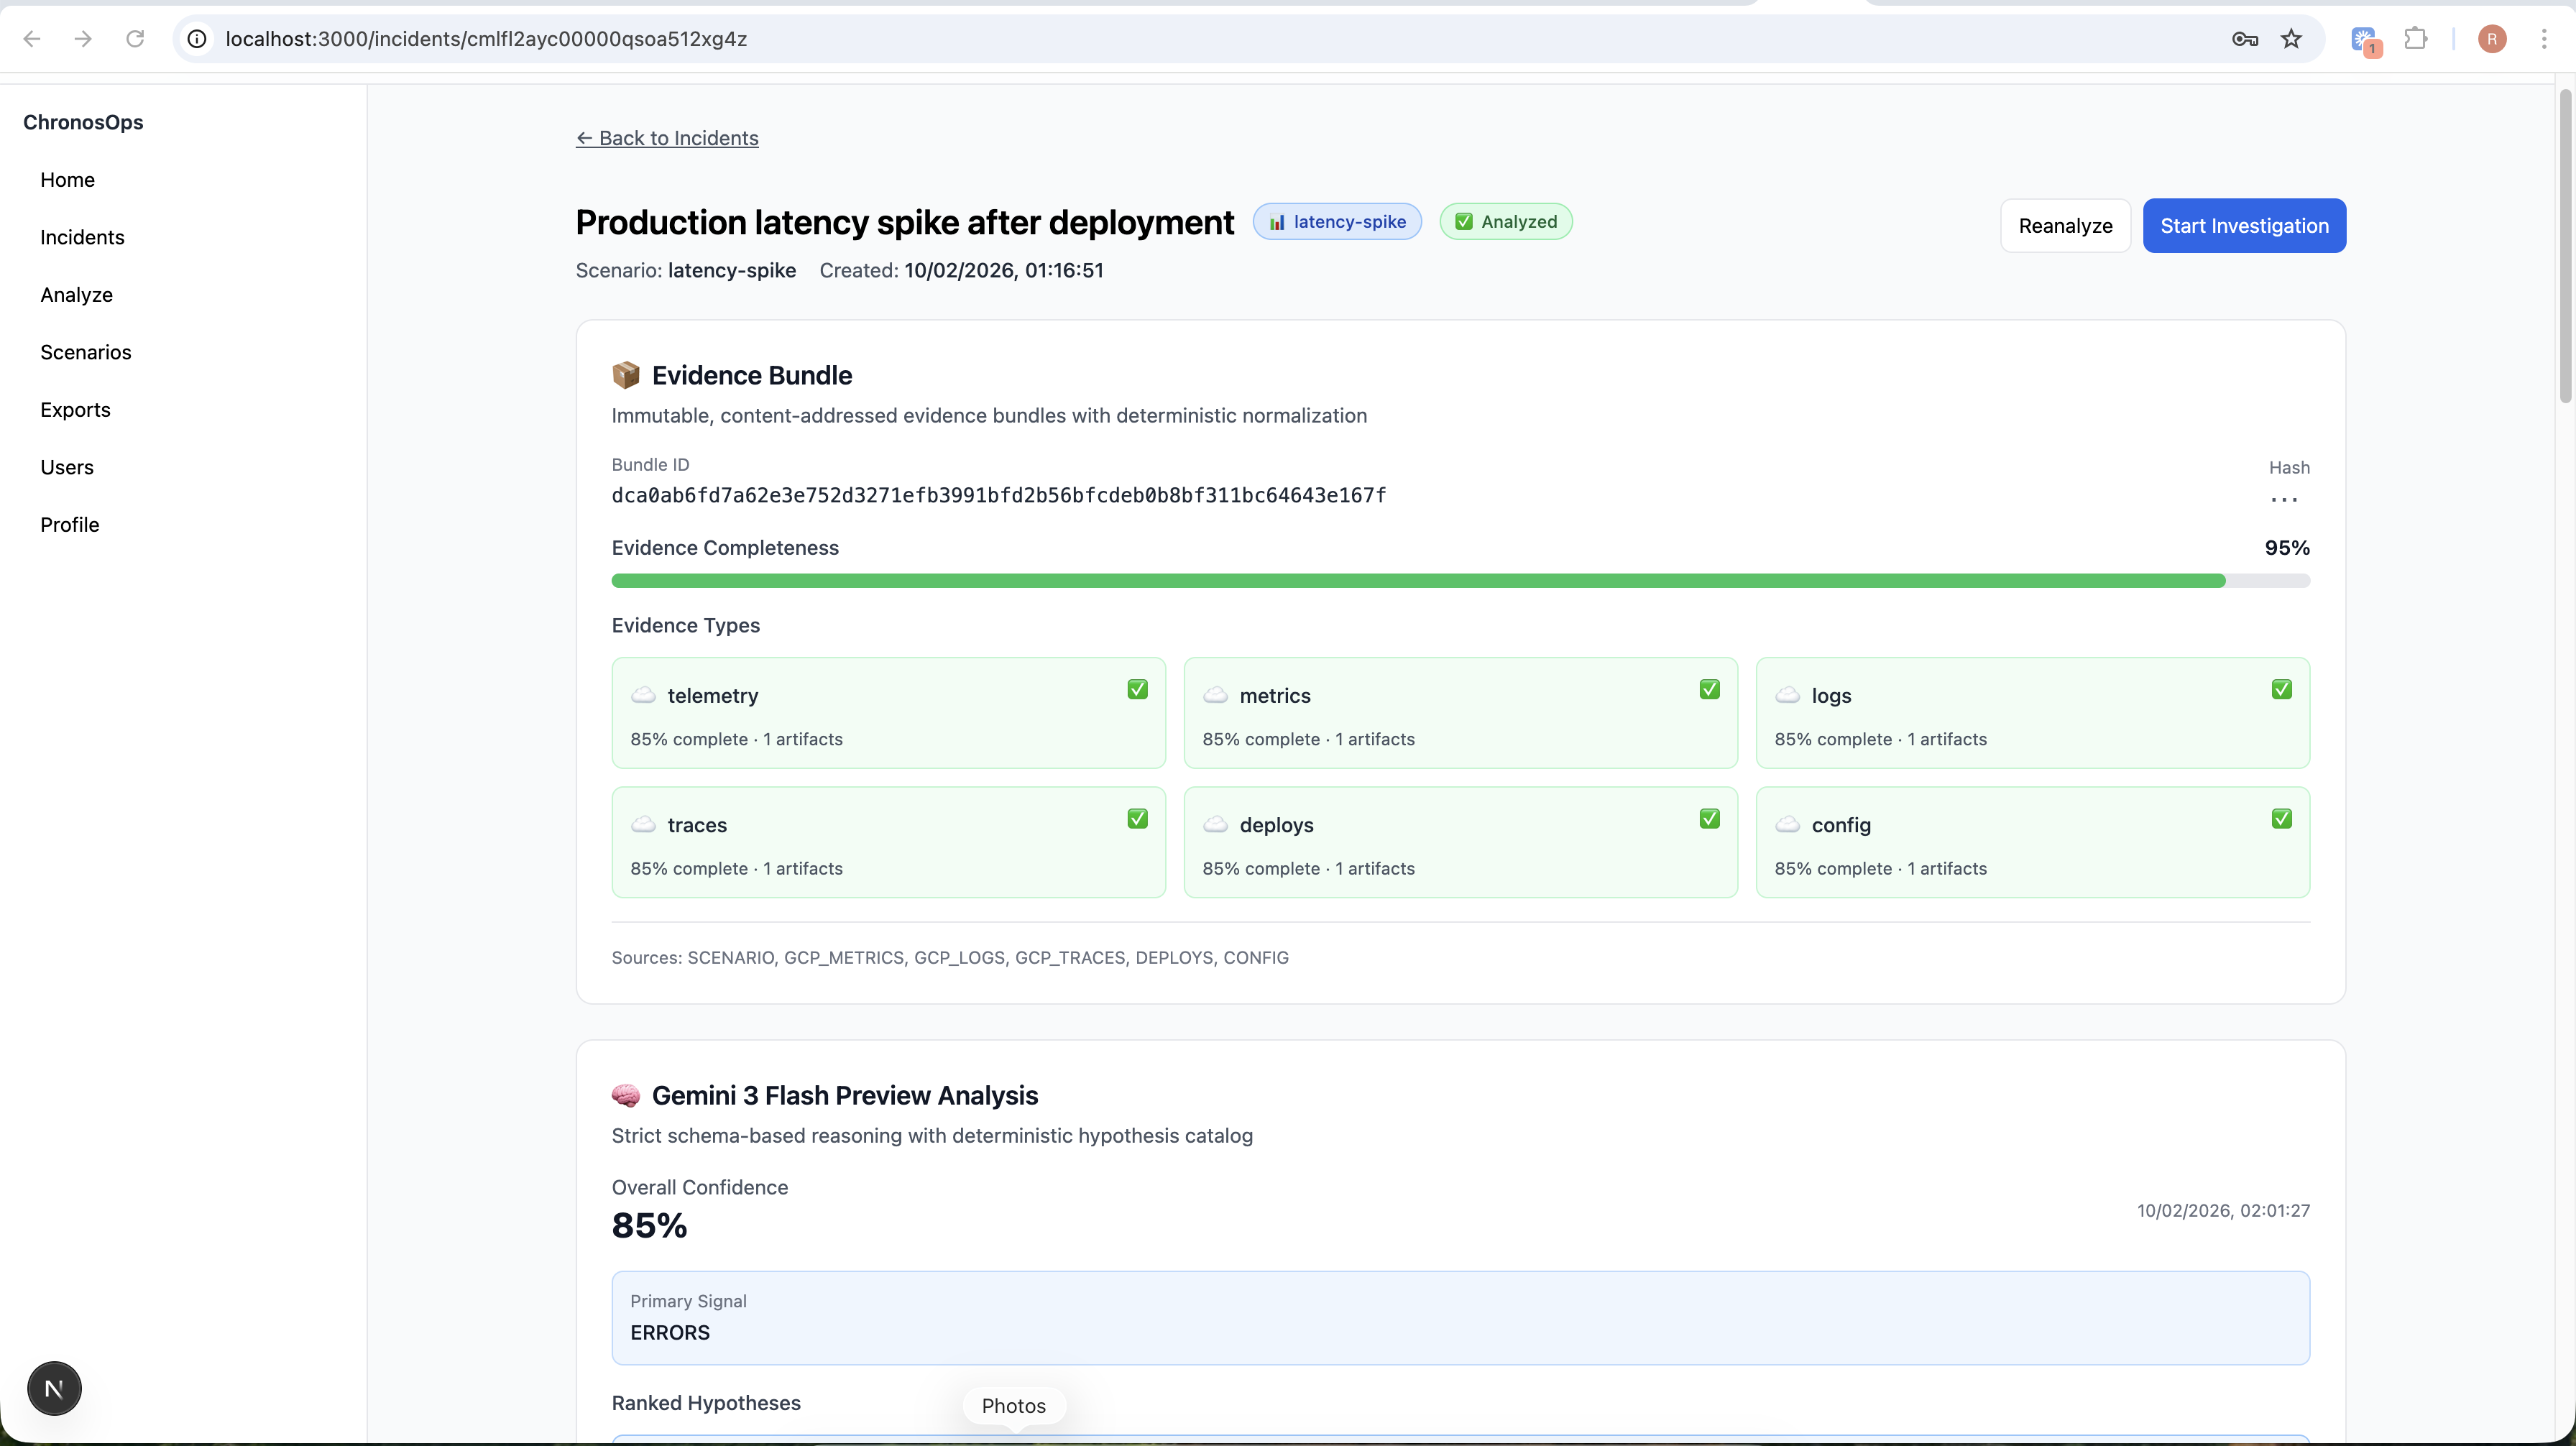Open the Incidents sidebar item

82,237
